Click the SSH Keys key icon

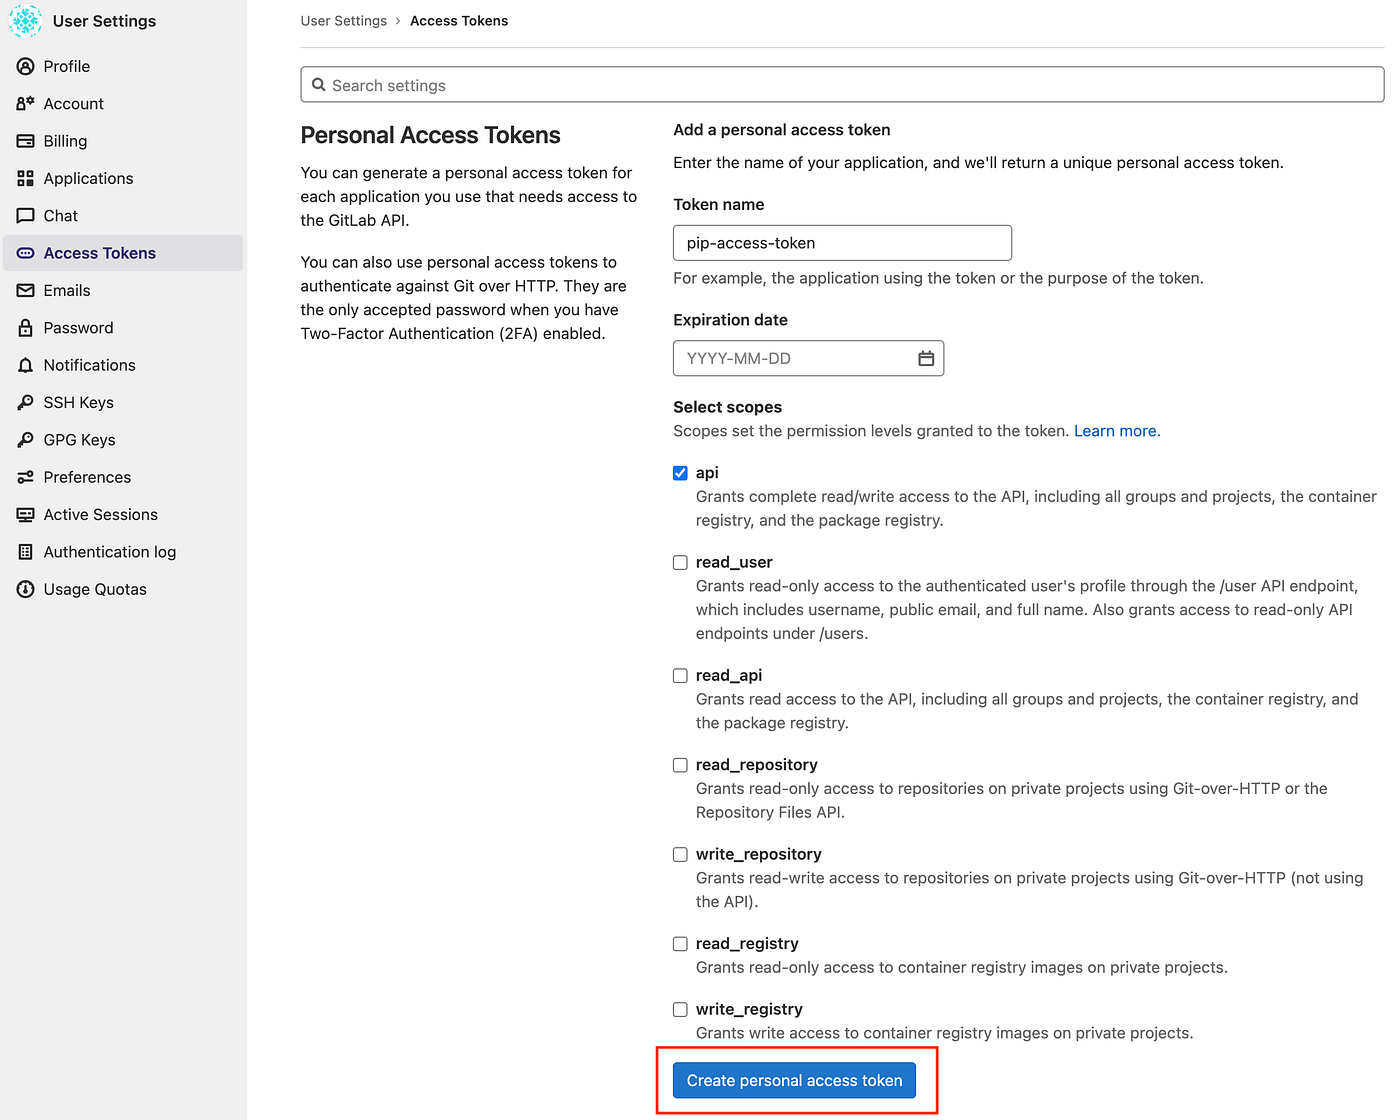[x=26, y=402]
